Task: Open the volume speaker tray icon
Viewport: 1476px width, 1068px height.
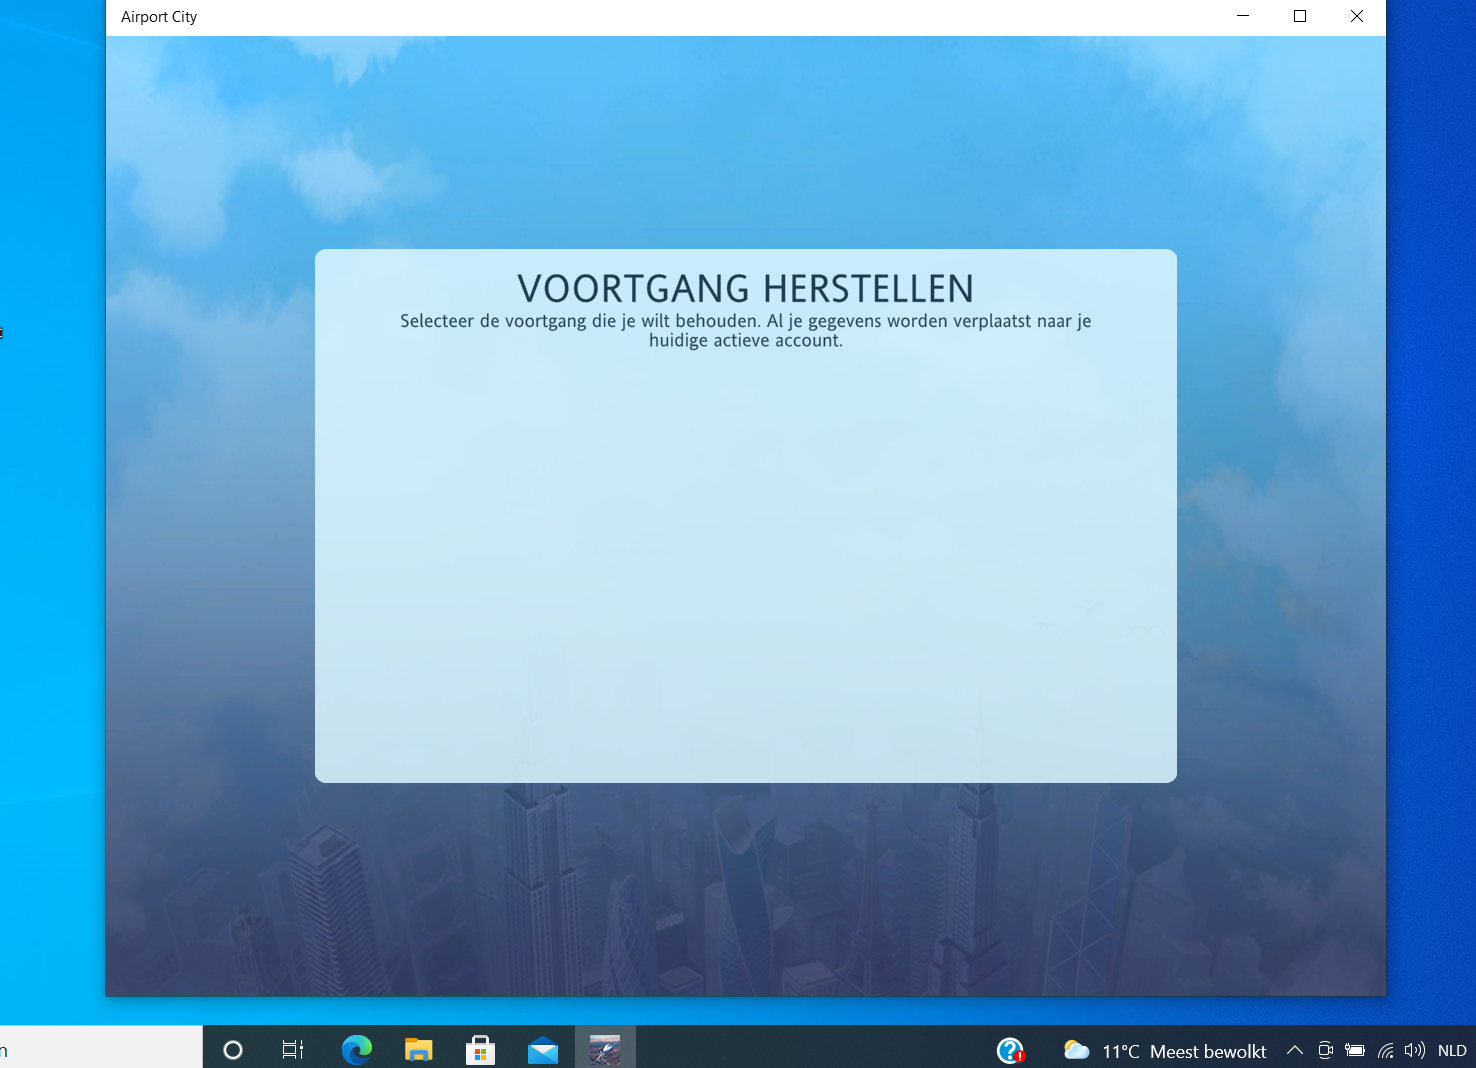Action: 1414,1050
